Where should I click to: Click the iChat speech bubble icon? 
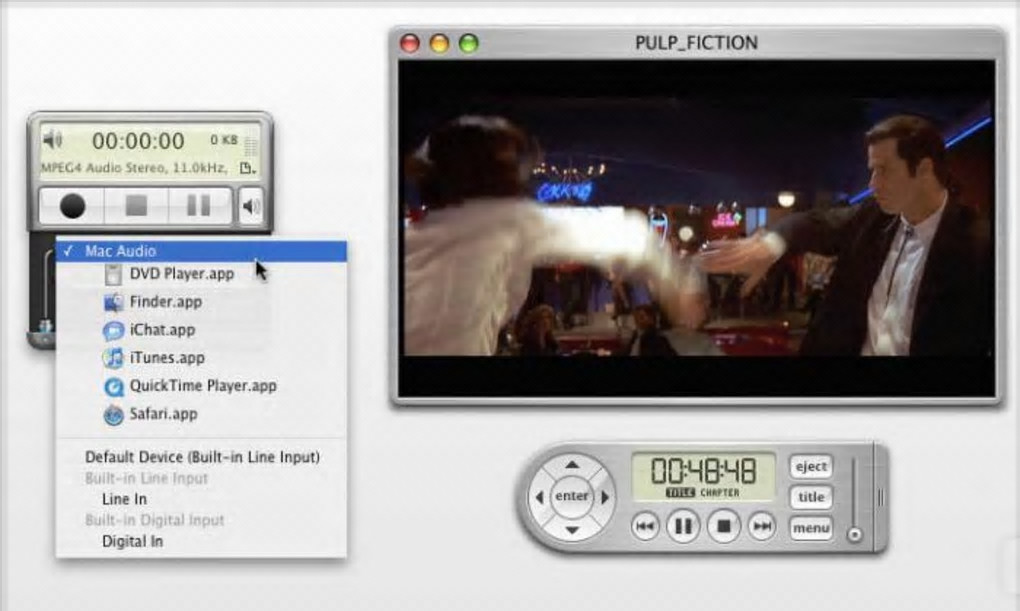coord(113,331)
